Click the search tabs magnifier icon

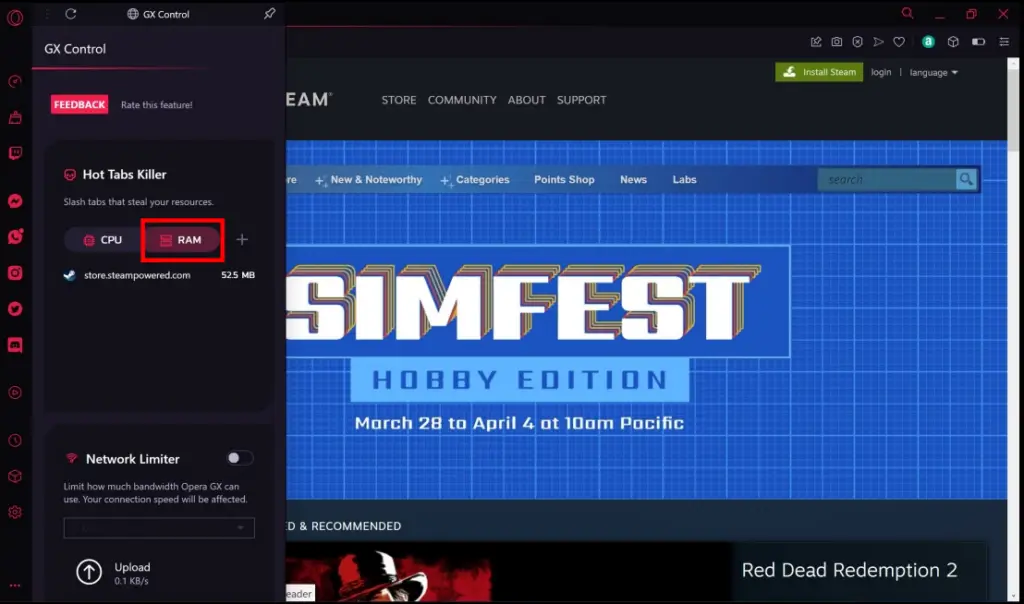(907, 13)
